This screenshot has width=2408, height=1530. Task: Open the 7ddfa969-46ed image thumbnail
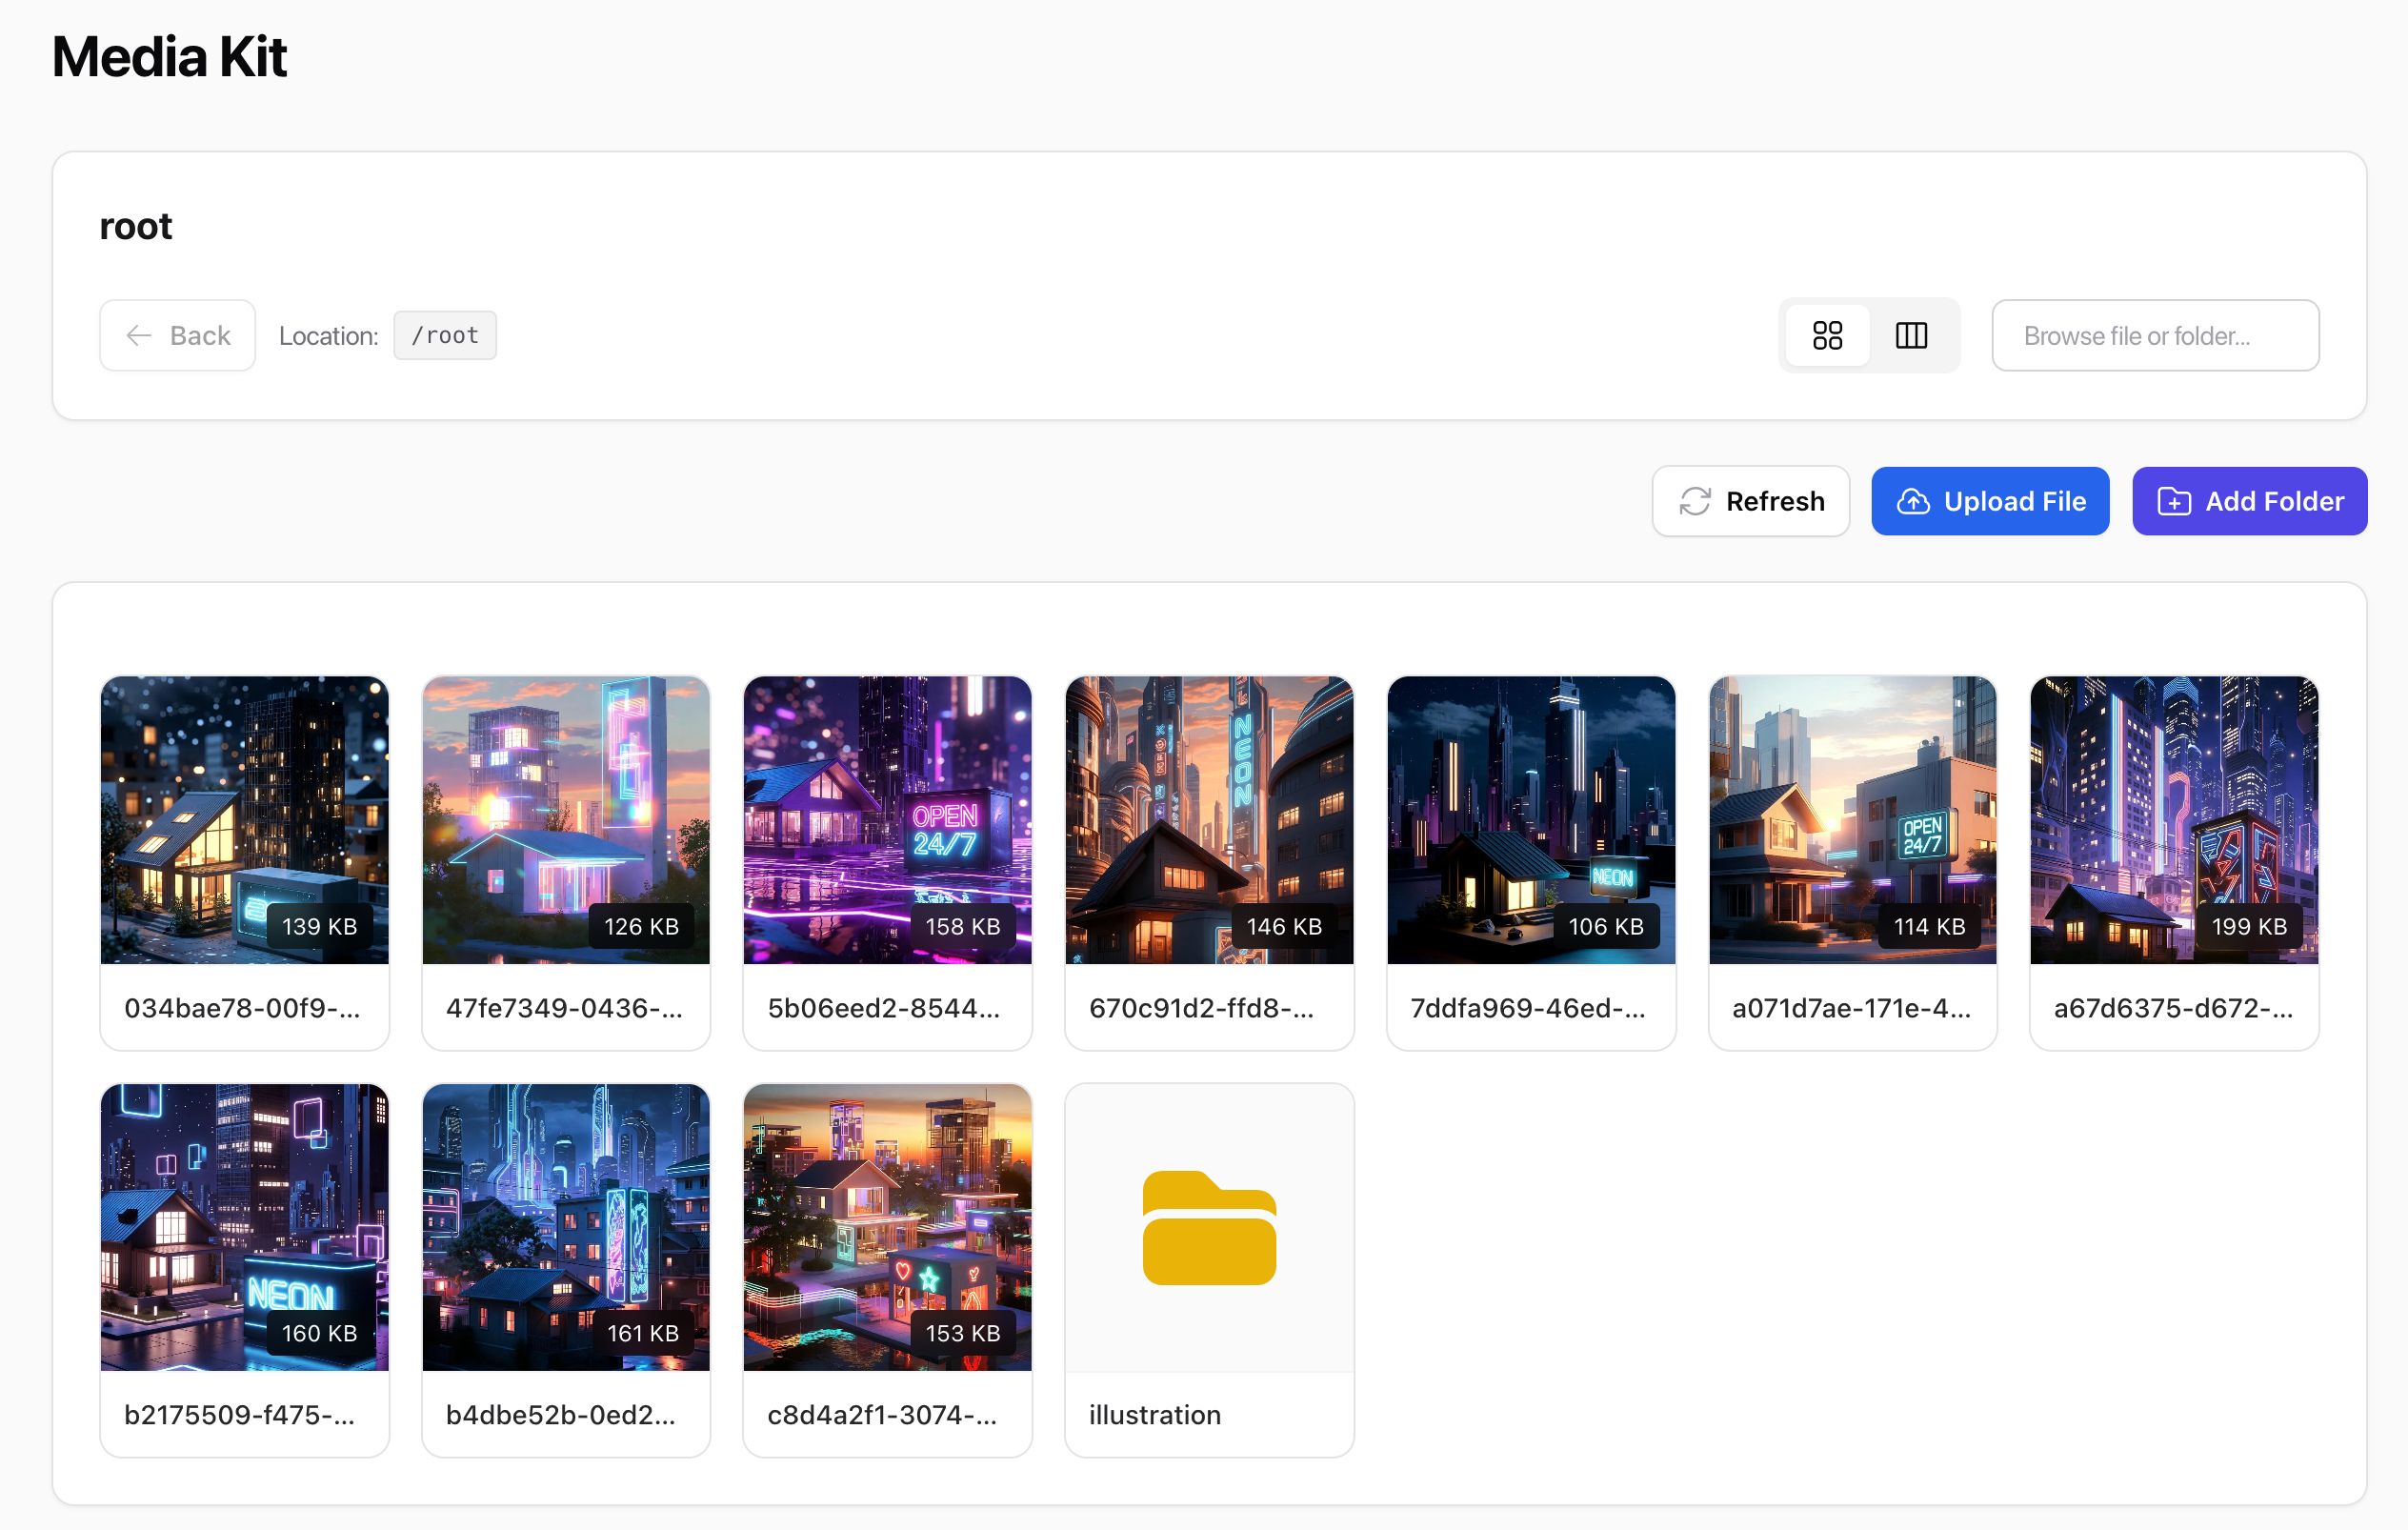point(1530,819)
